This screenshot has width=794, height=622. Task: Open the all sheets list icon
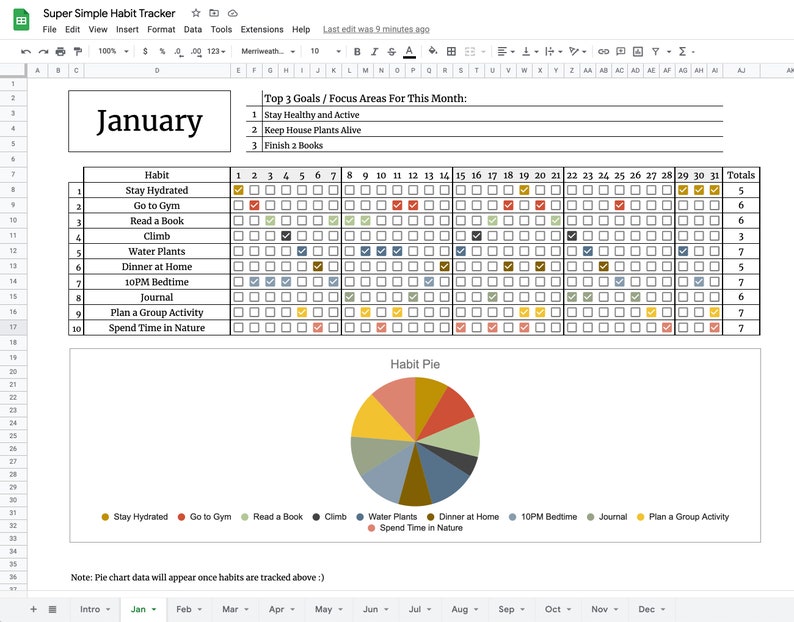(52, 609)
